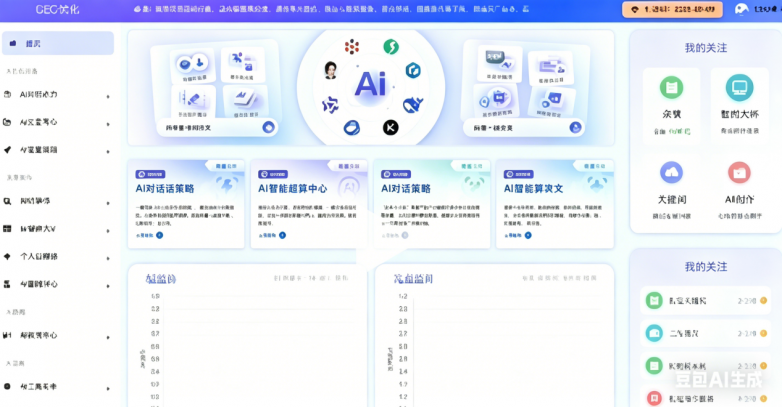Click the user avatar in top bar
The image size is (782, 407).
(741, 9)
